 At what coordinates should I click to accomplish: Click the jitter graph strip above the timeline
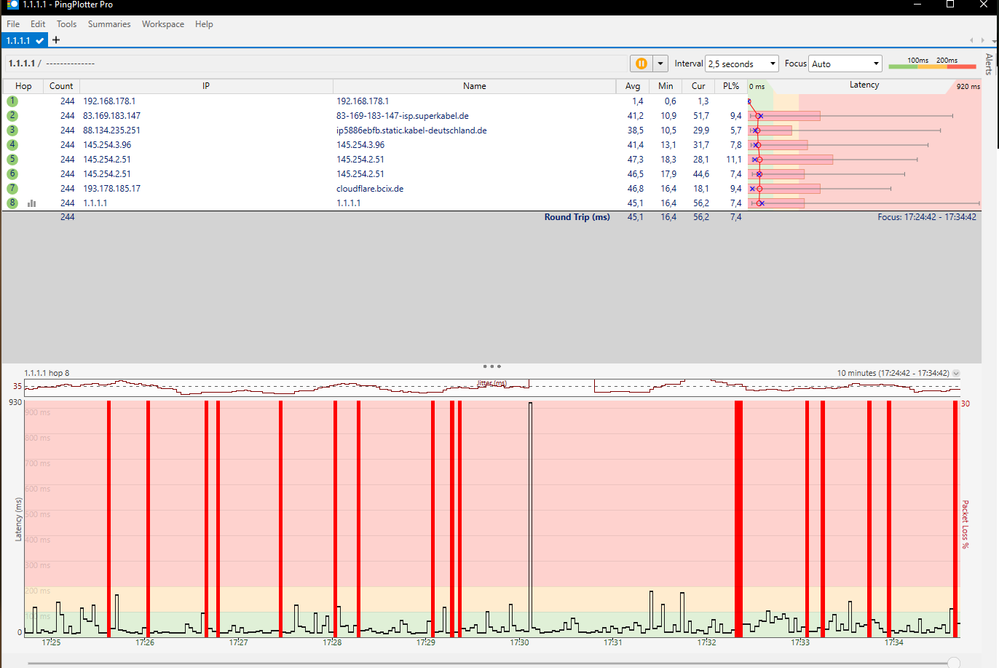tap(492, 387)
